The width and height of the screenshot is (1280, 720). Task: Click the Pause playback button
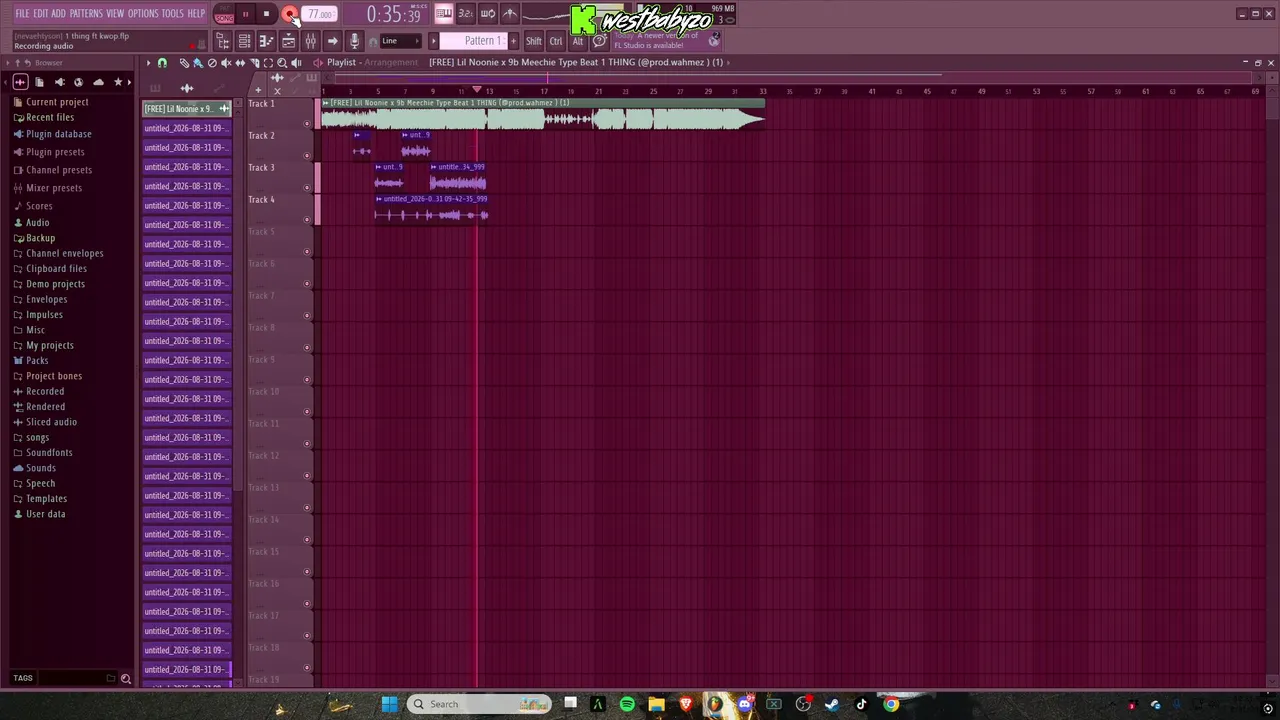click(x=245, y=14)
